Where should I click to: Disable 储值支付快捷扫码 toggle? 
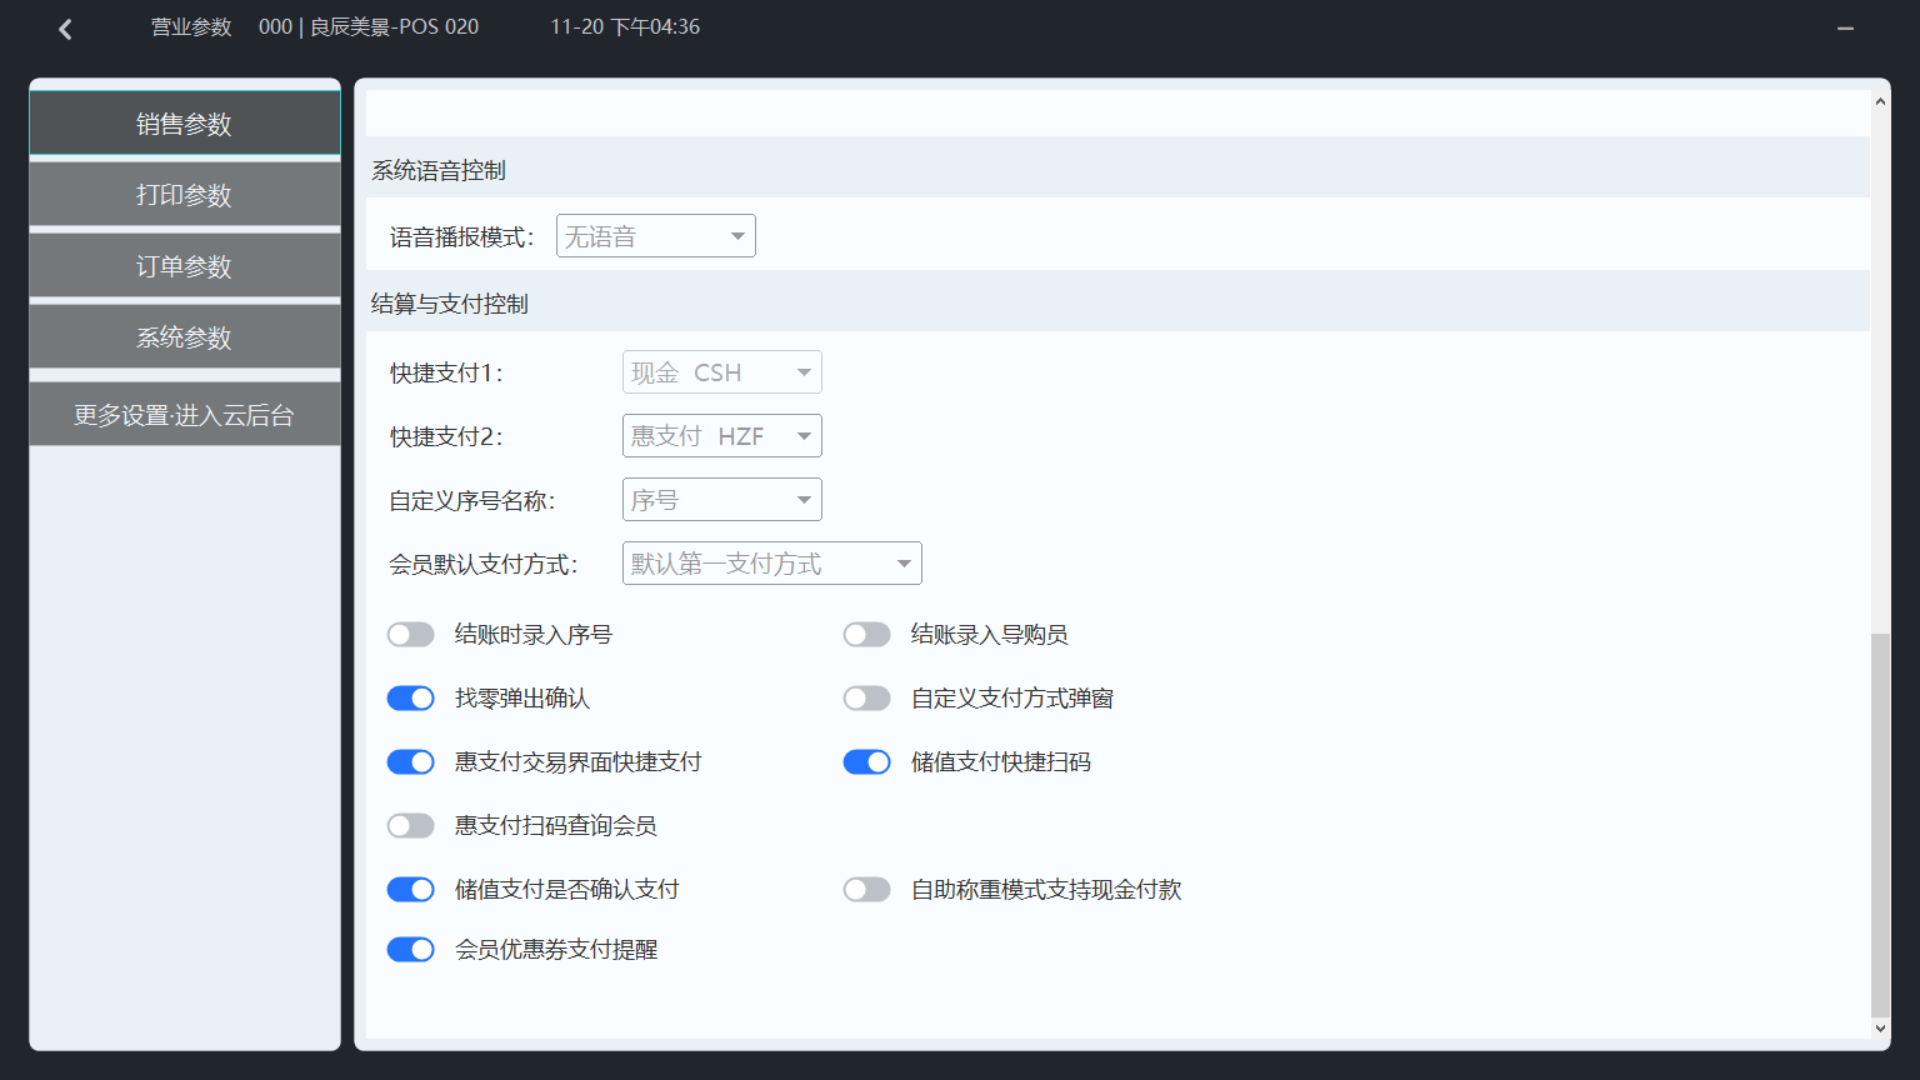tap(867, 763)
